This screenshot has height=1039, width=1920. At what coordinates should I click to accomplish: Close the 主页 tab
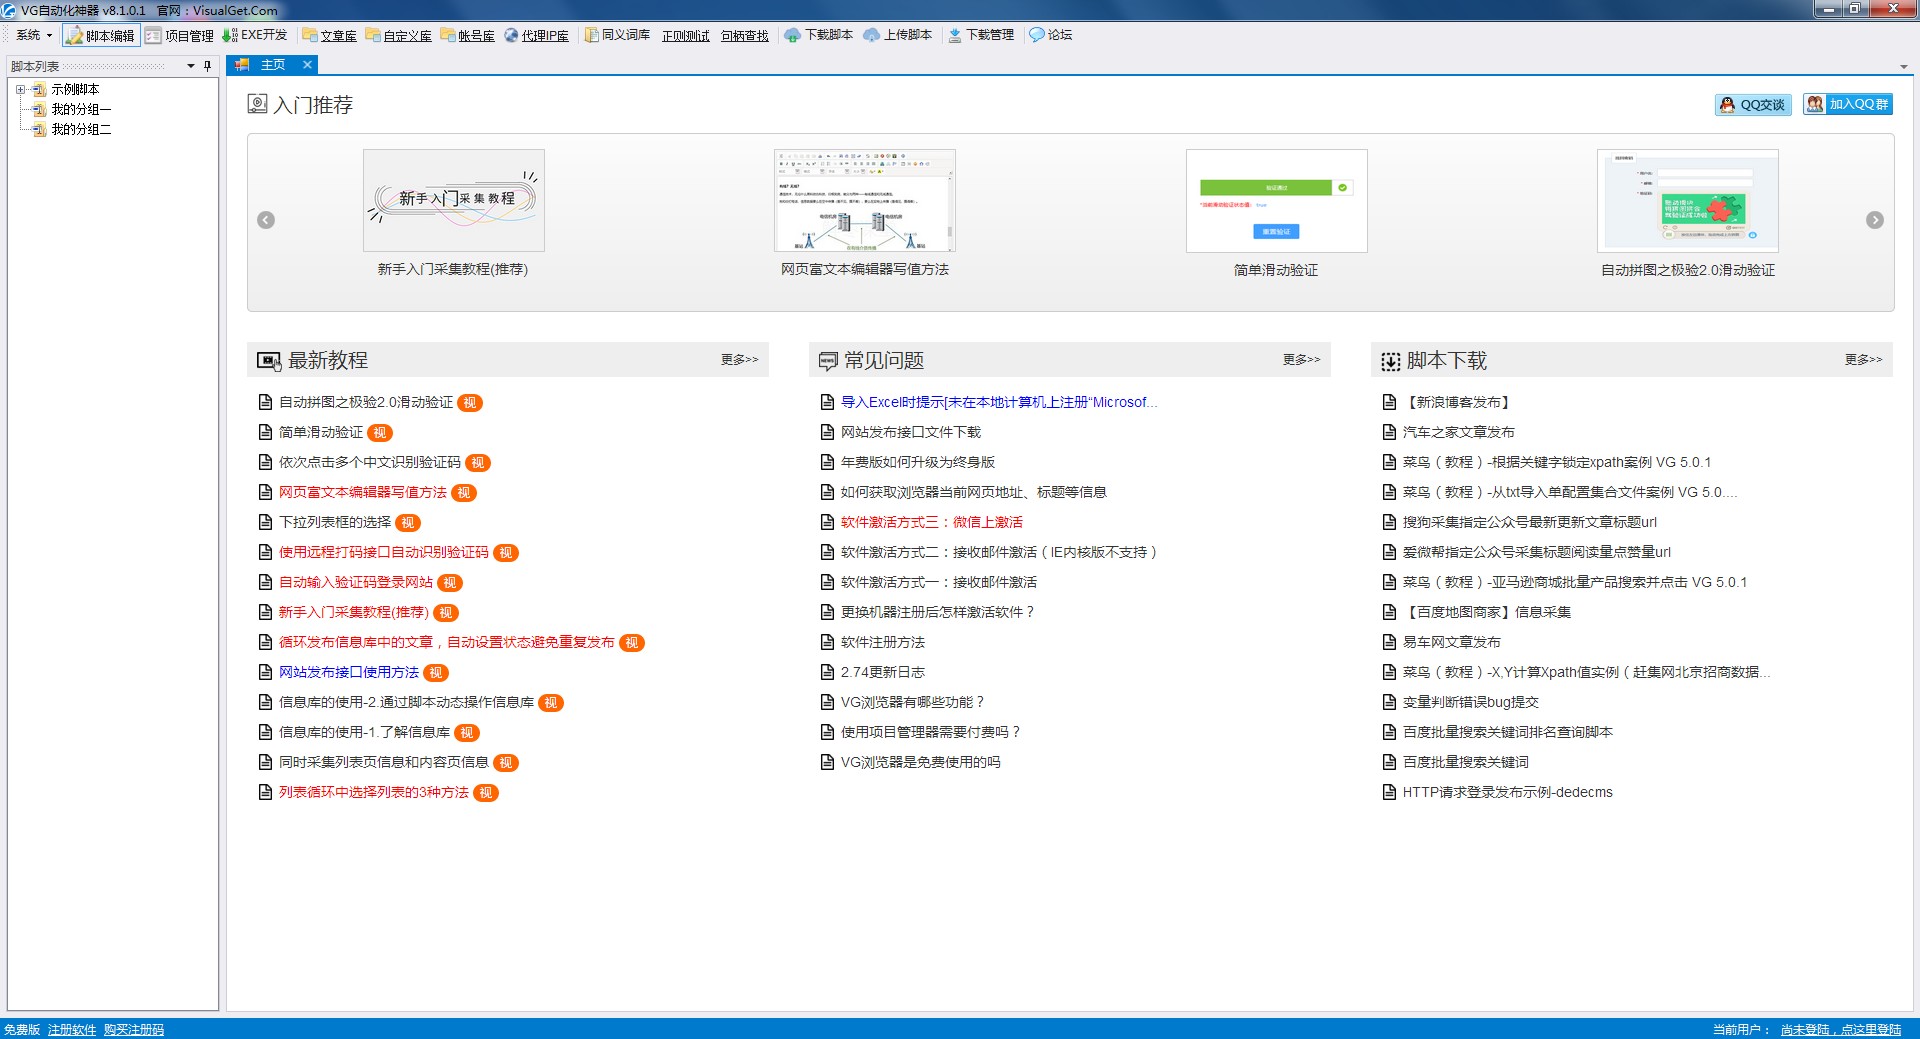point(307,65)
